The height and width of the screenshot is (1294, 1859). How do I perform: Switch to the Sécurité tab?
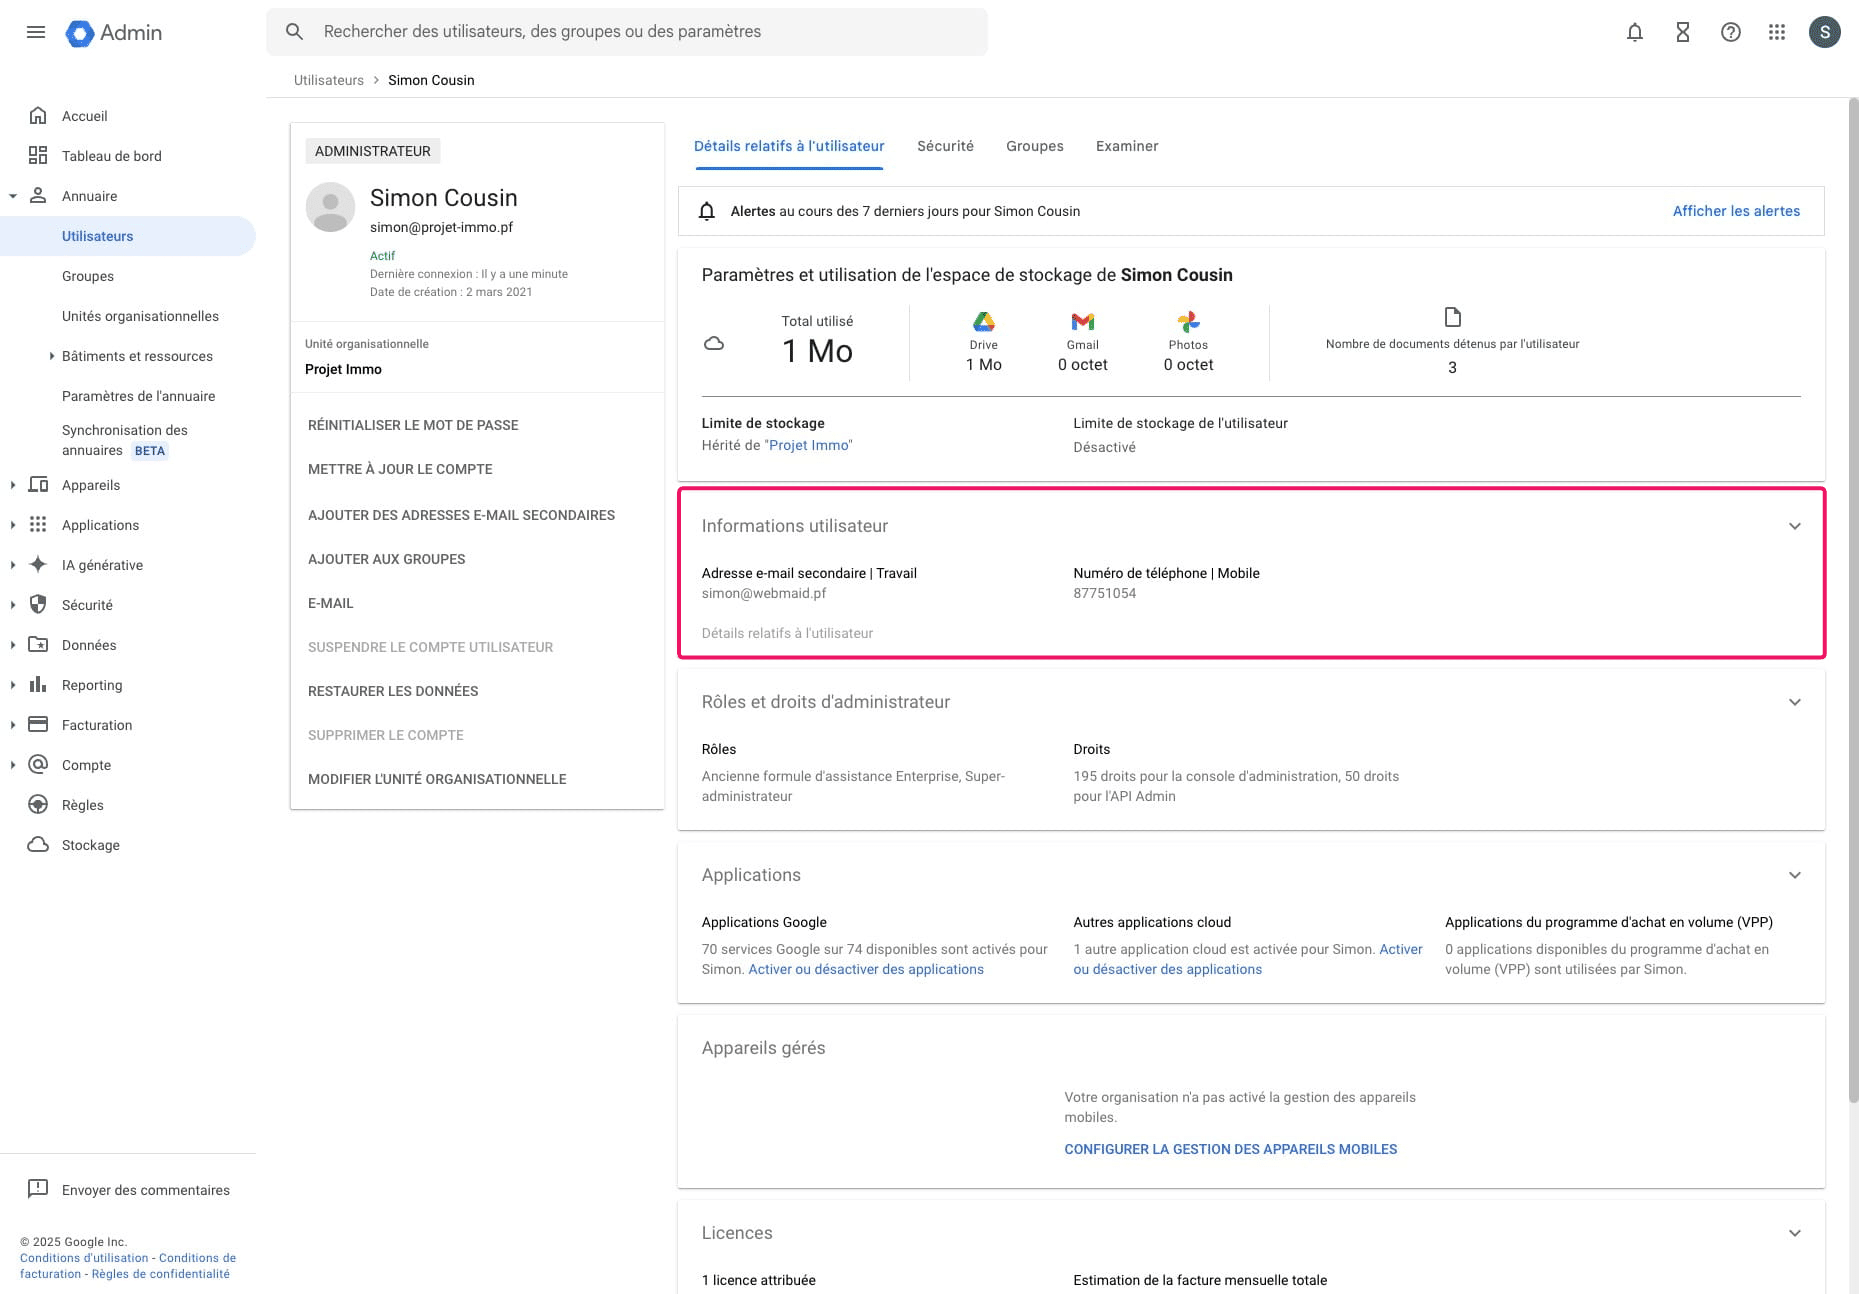click(x=945, y=146)
